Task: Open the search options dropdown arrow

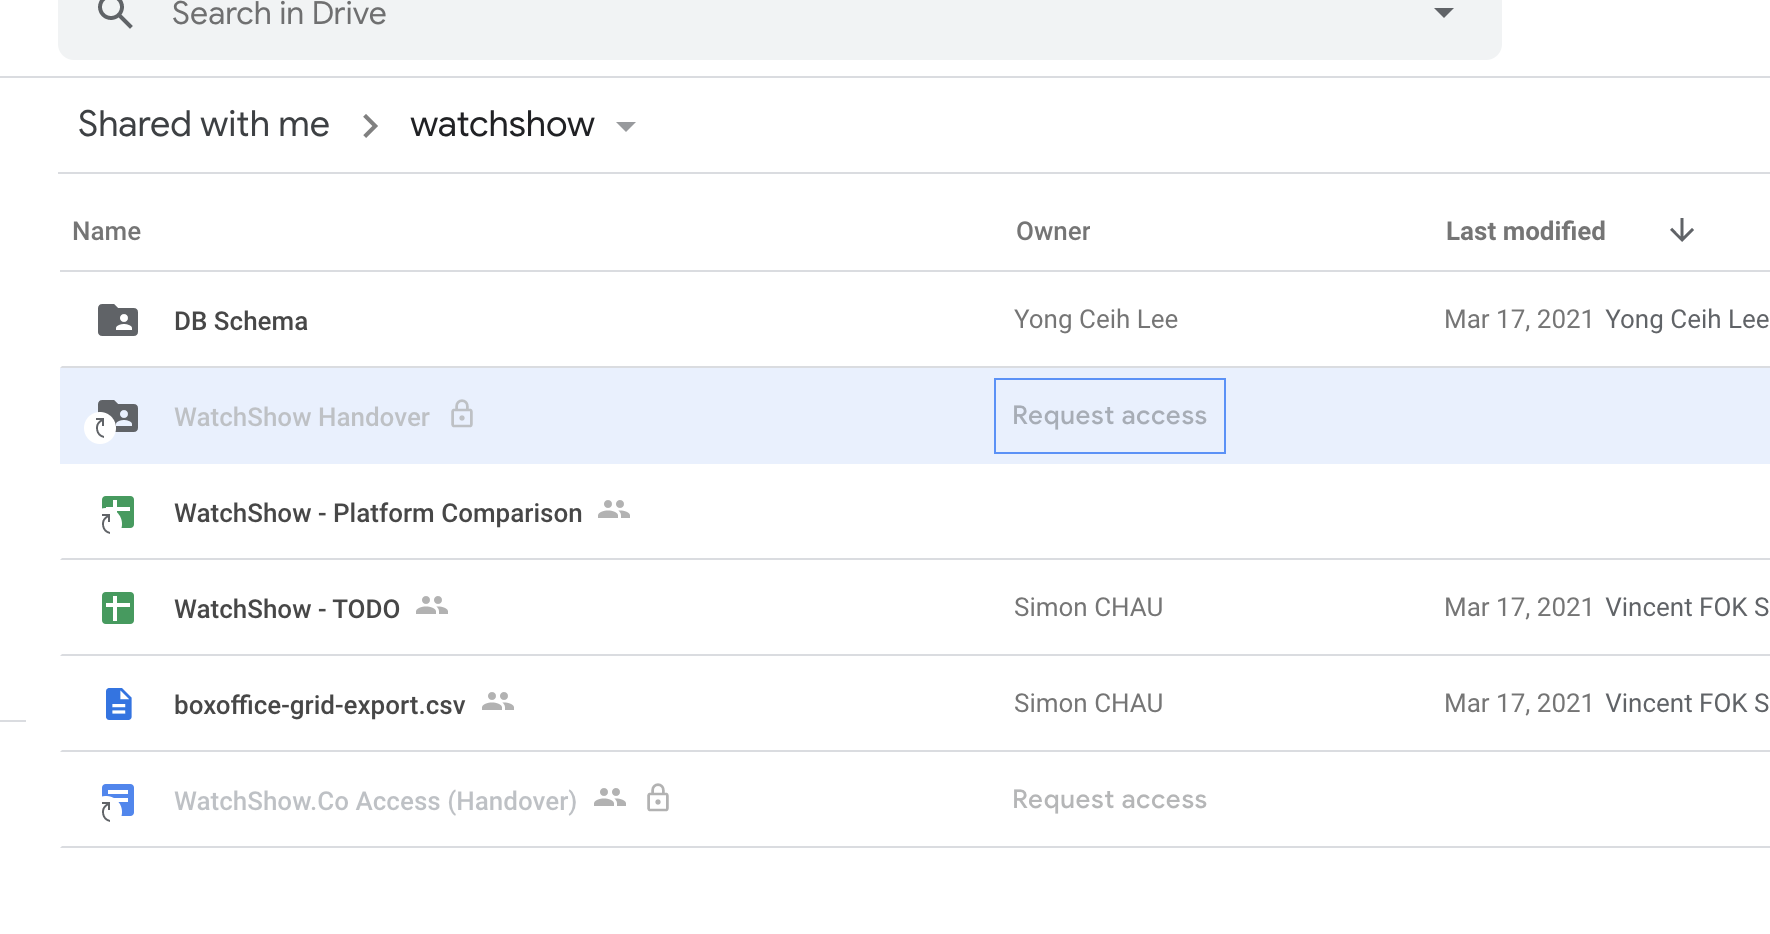Action: click(x=1443, y=13)
